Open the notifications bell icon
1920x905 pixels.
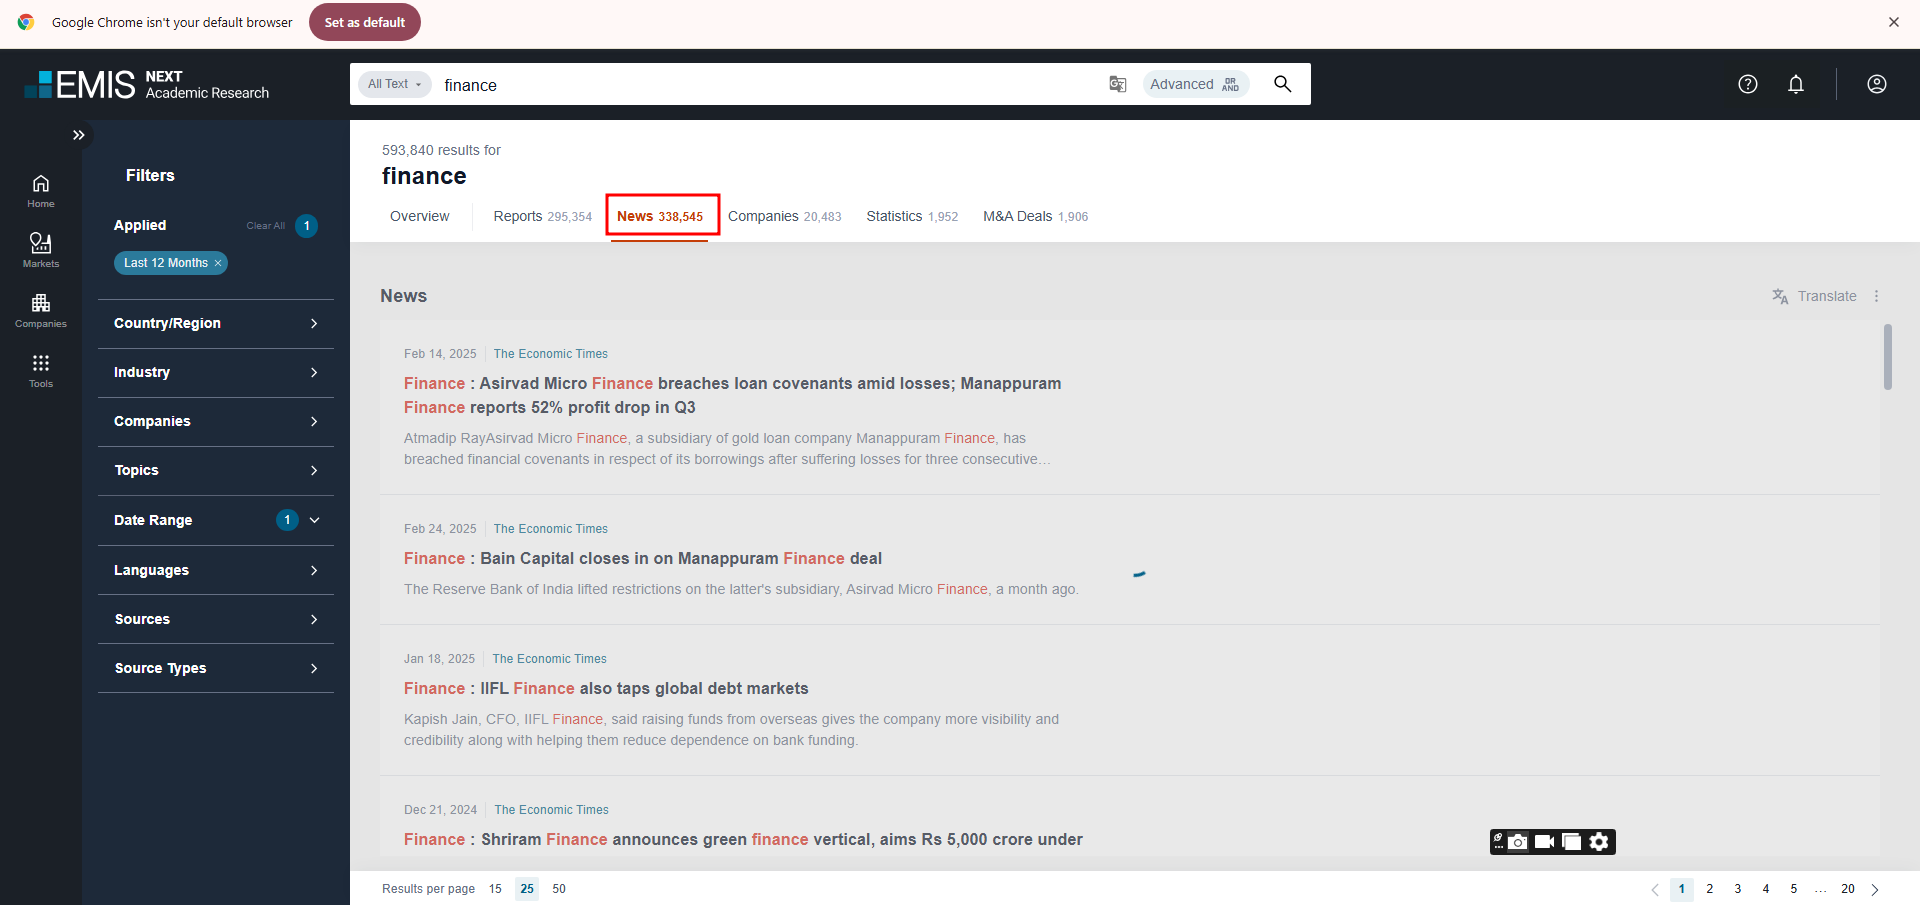(1796, 84)
